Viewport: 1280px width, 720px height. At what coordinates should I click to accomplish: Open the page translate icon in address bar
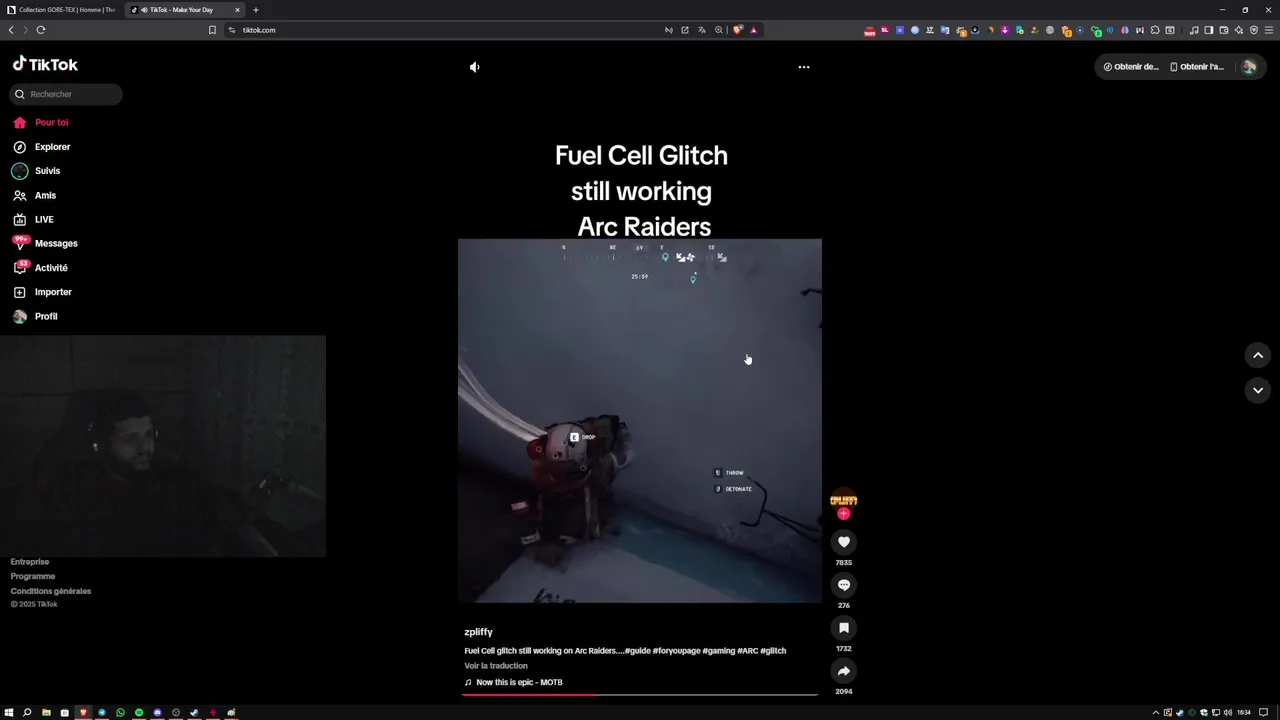coord(702,30)
